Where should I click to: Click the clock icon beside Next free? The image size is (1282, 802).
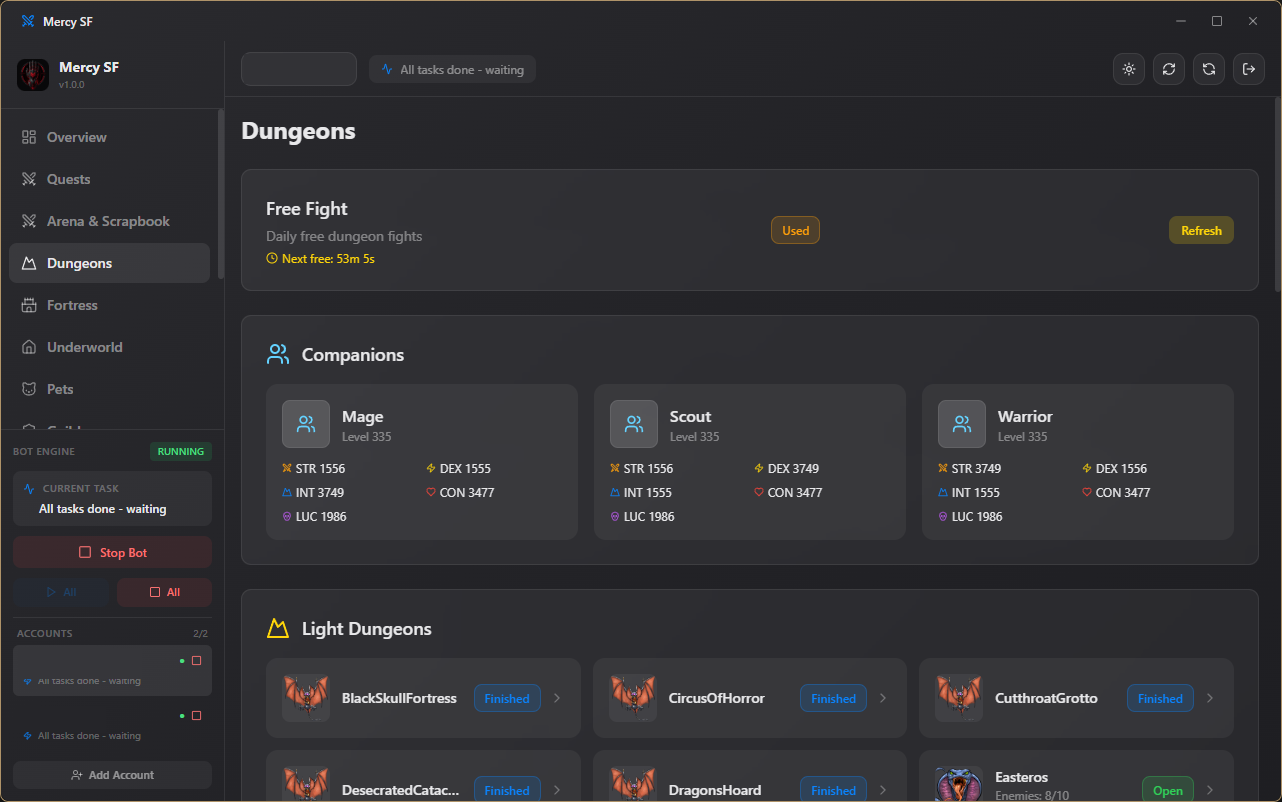[x=272, y=258]
